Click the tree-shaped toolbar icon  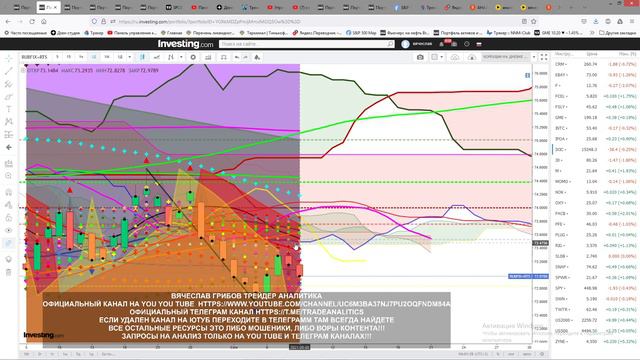click(x=257, y=57)
